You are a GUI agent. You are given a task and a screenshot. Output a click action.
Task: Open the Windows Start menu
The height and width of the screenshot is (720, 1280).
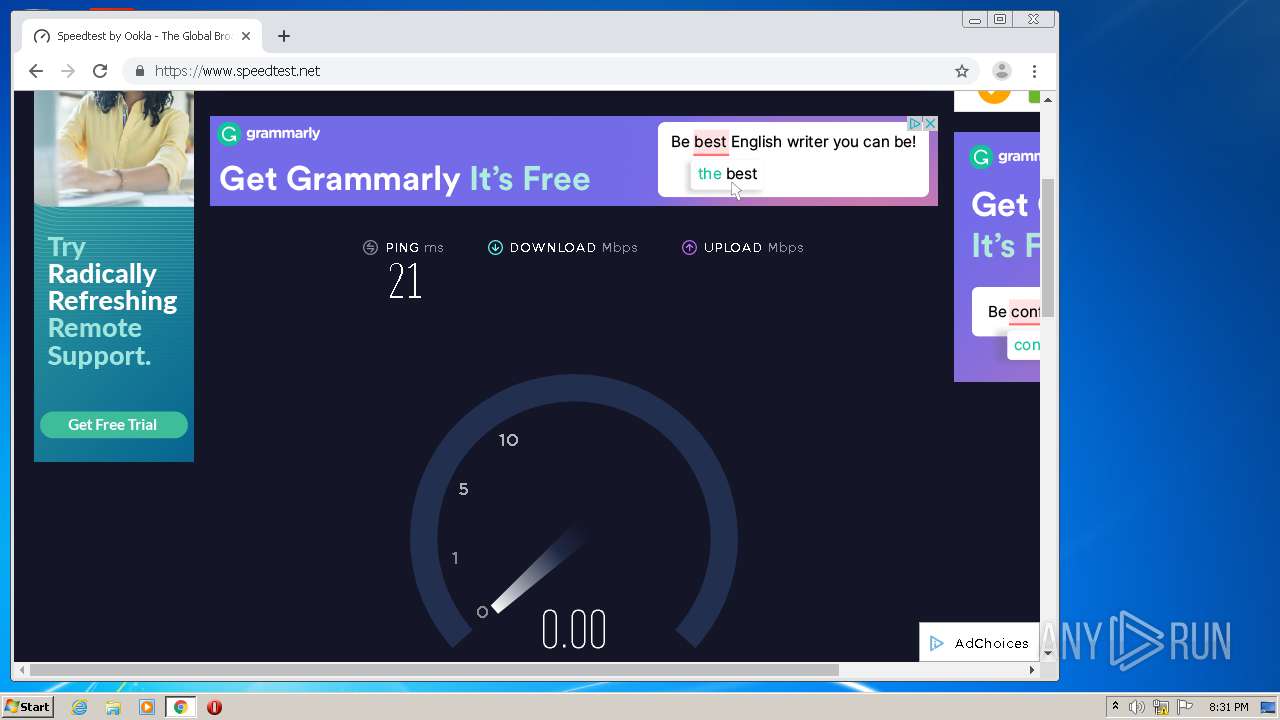tap(28, 707)
